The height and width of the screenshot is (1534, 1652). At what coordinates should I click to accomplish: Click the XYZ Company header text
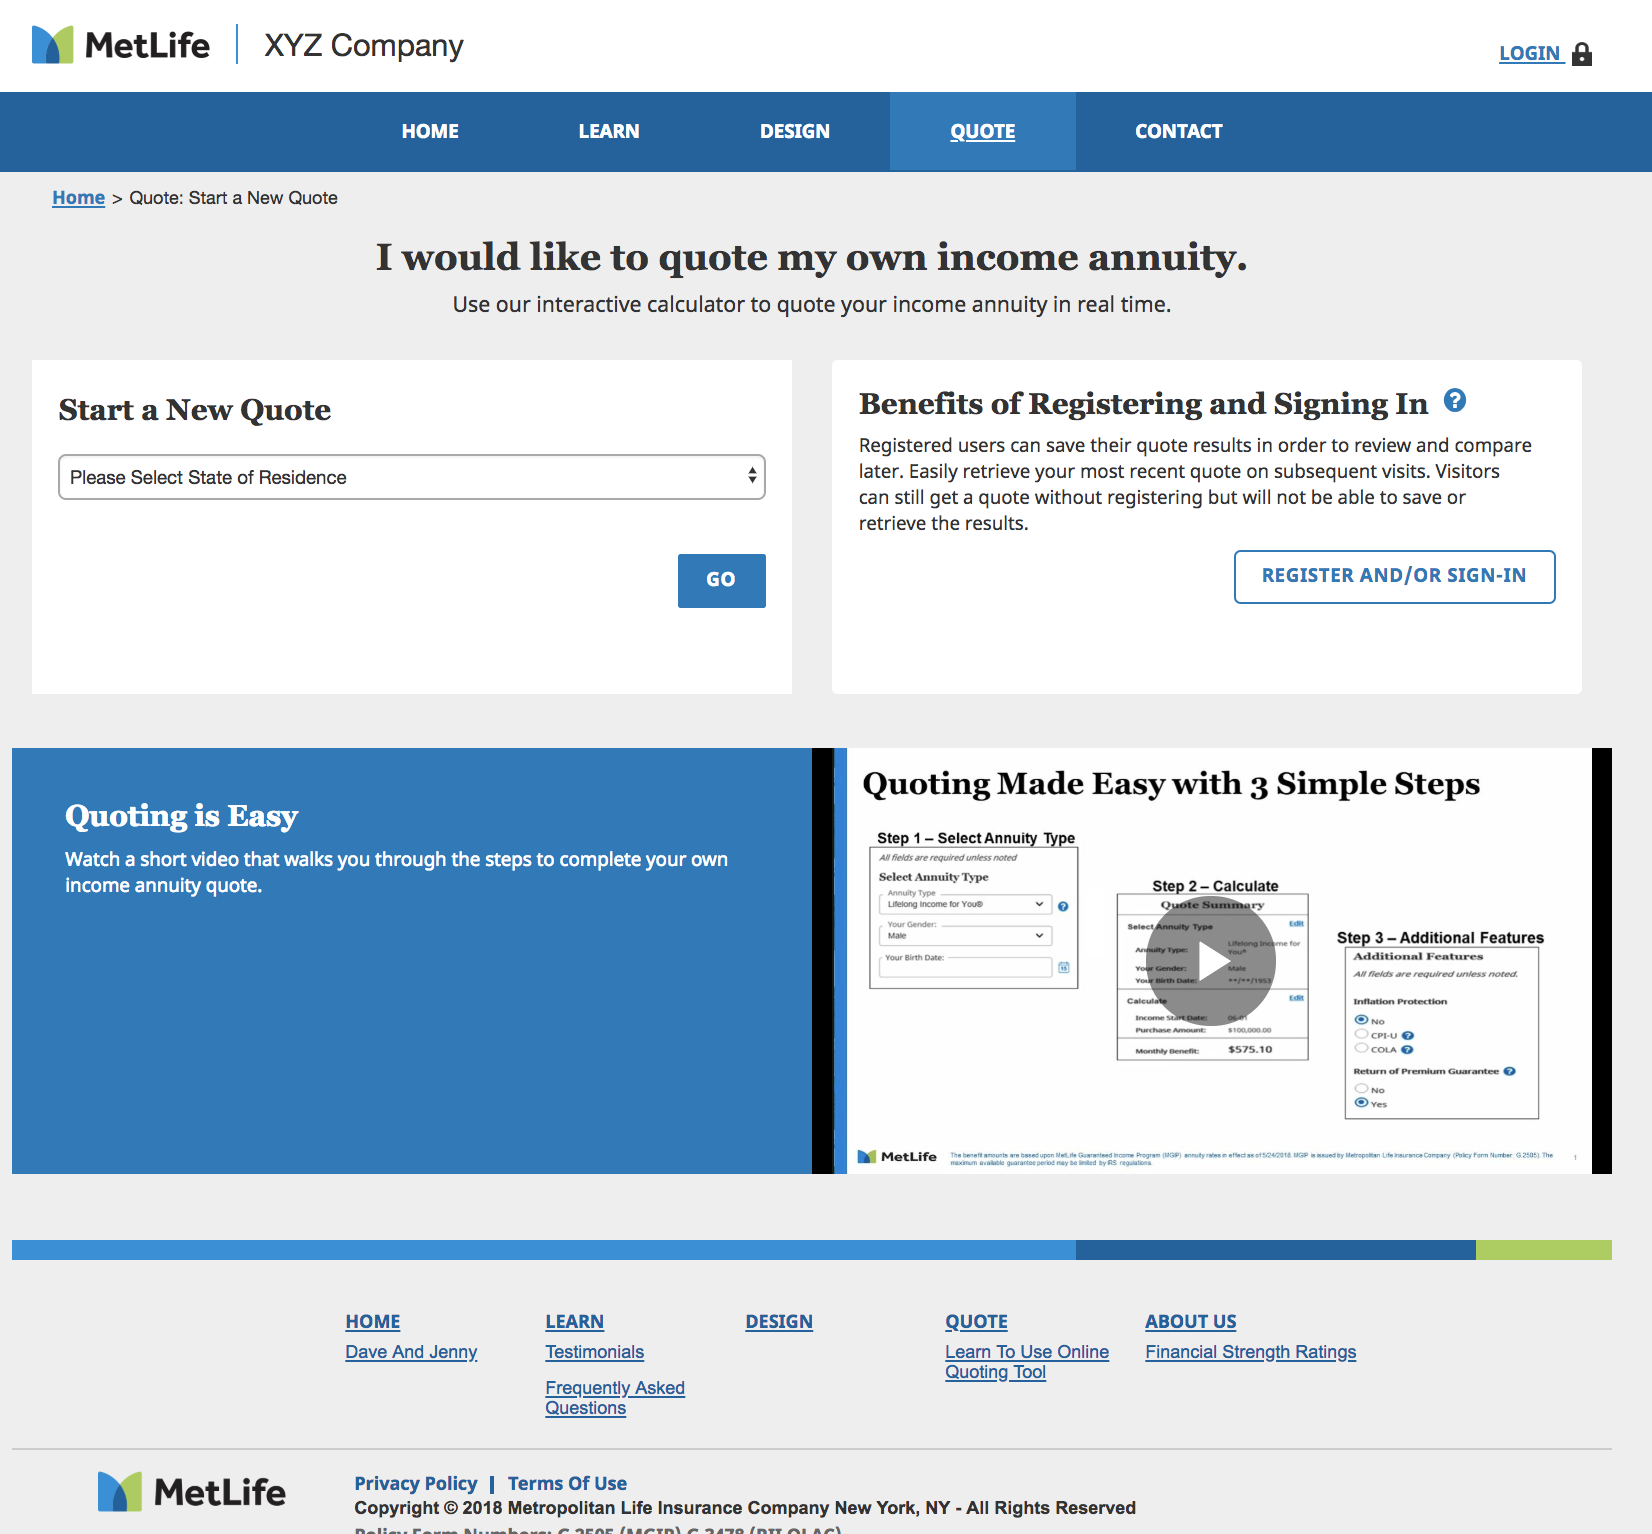[x=364, y=46]
